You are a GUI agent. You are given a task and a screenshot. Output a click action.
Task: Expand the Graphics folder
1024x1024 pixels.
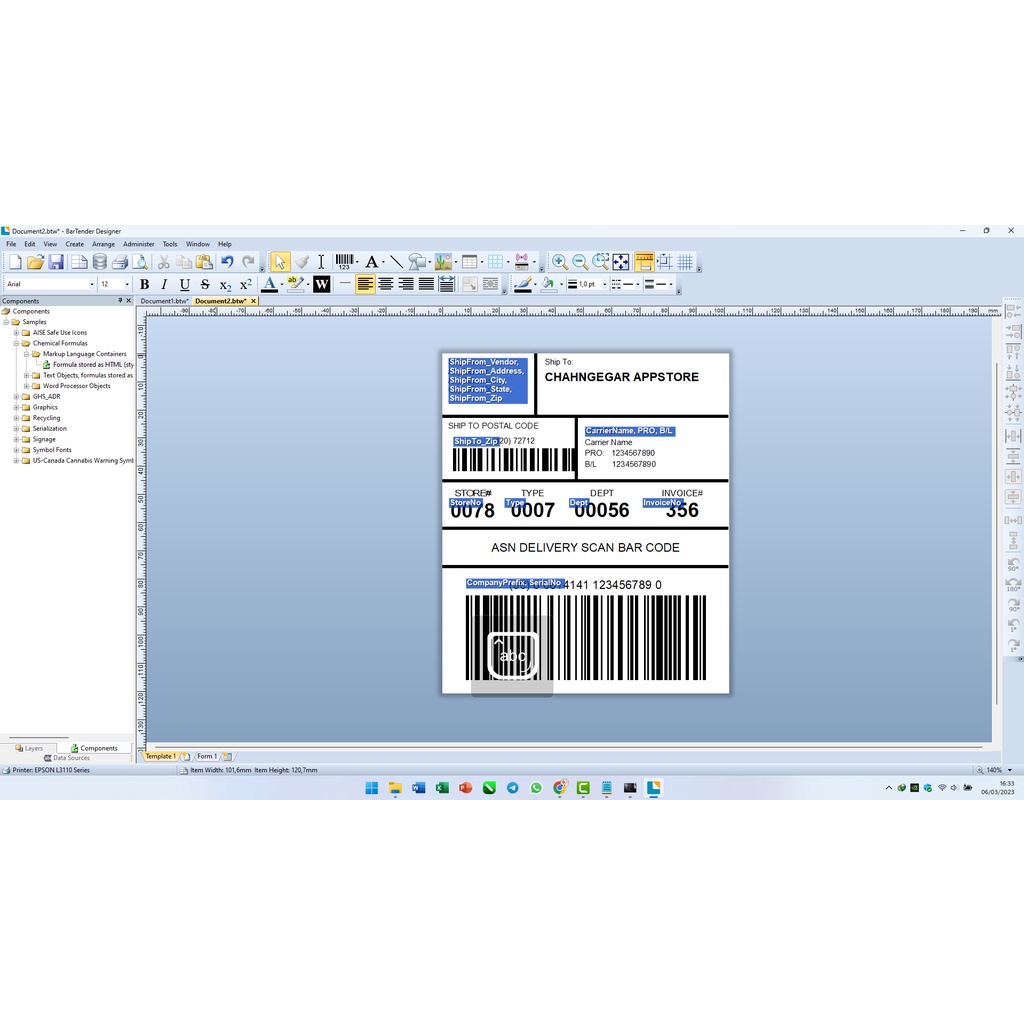16,407
